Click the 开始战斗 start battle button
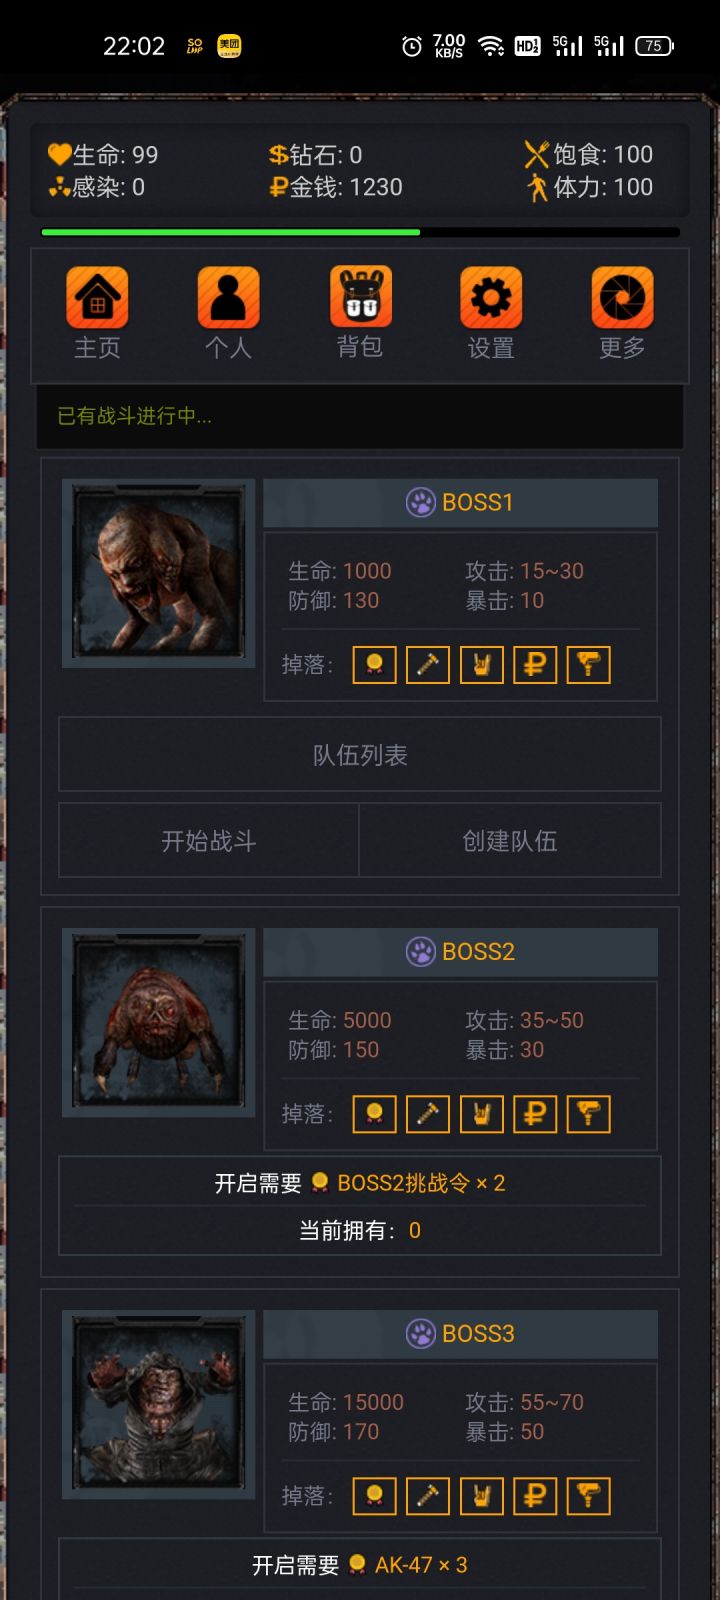Viewport: 720px width, 1600px height. 209,841
